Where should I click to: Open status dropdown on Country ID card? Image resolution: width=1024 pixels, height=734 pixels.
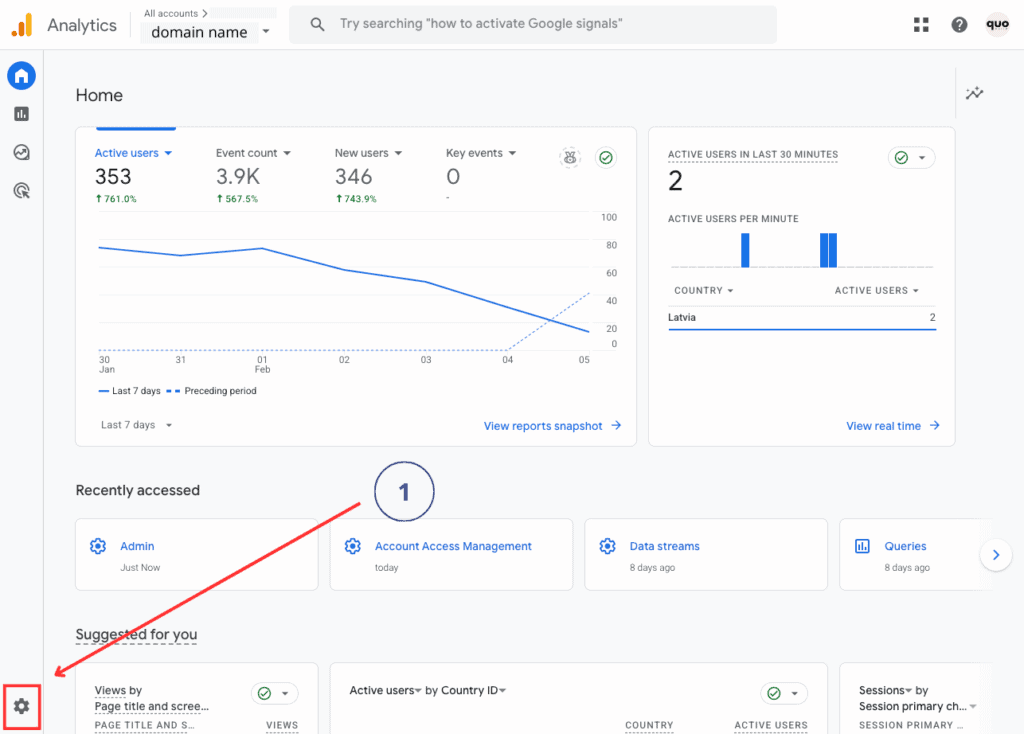[784, 694]
